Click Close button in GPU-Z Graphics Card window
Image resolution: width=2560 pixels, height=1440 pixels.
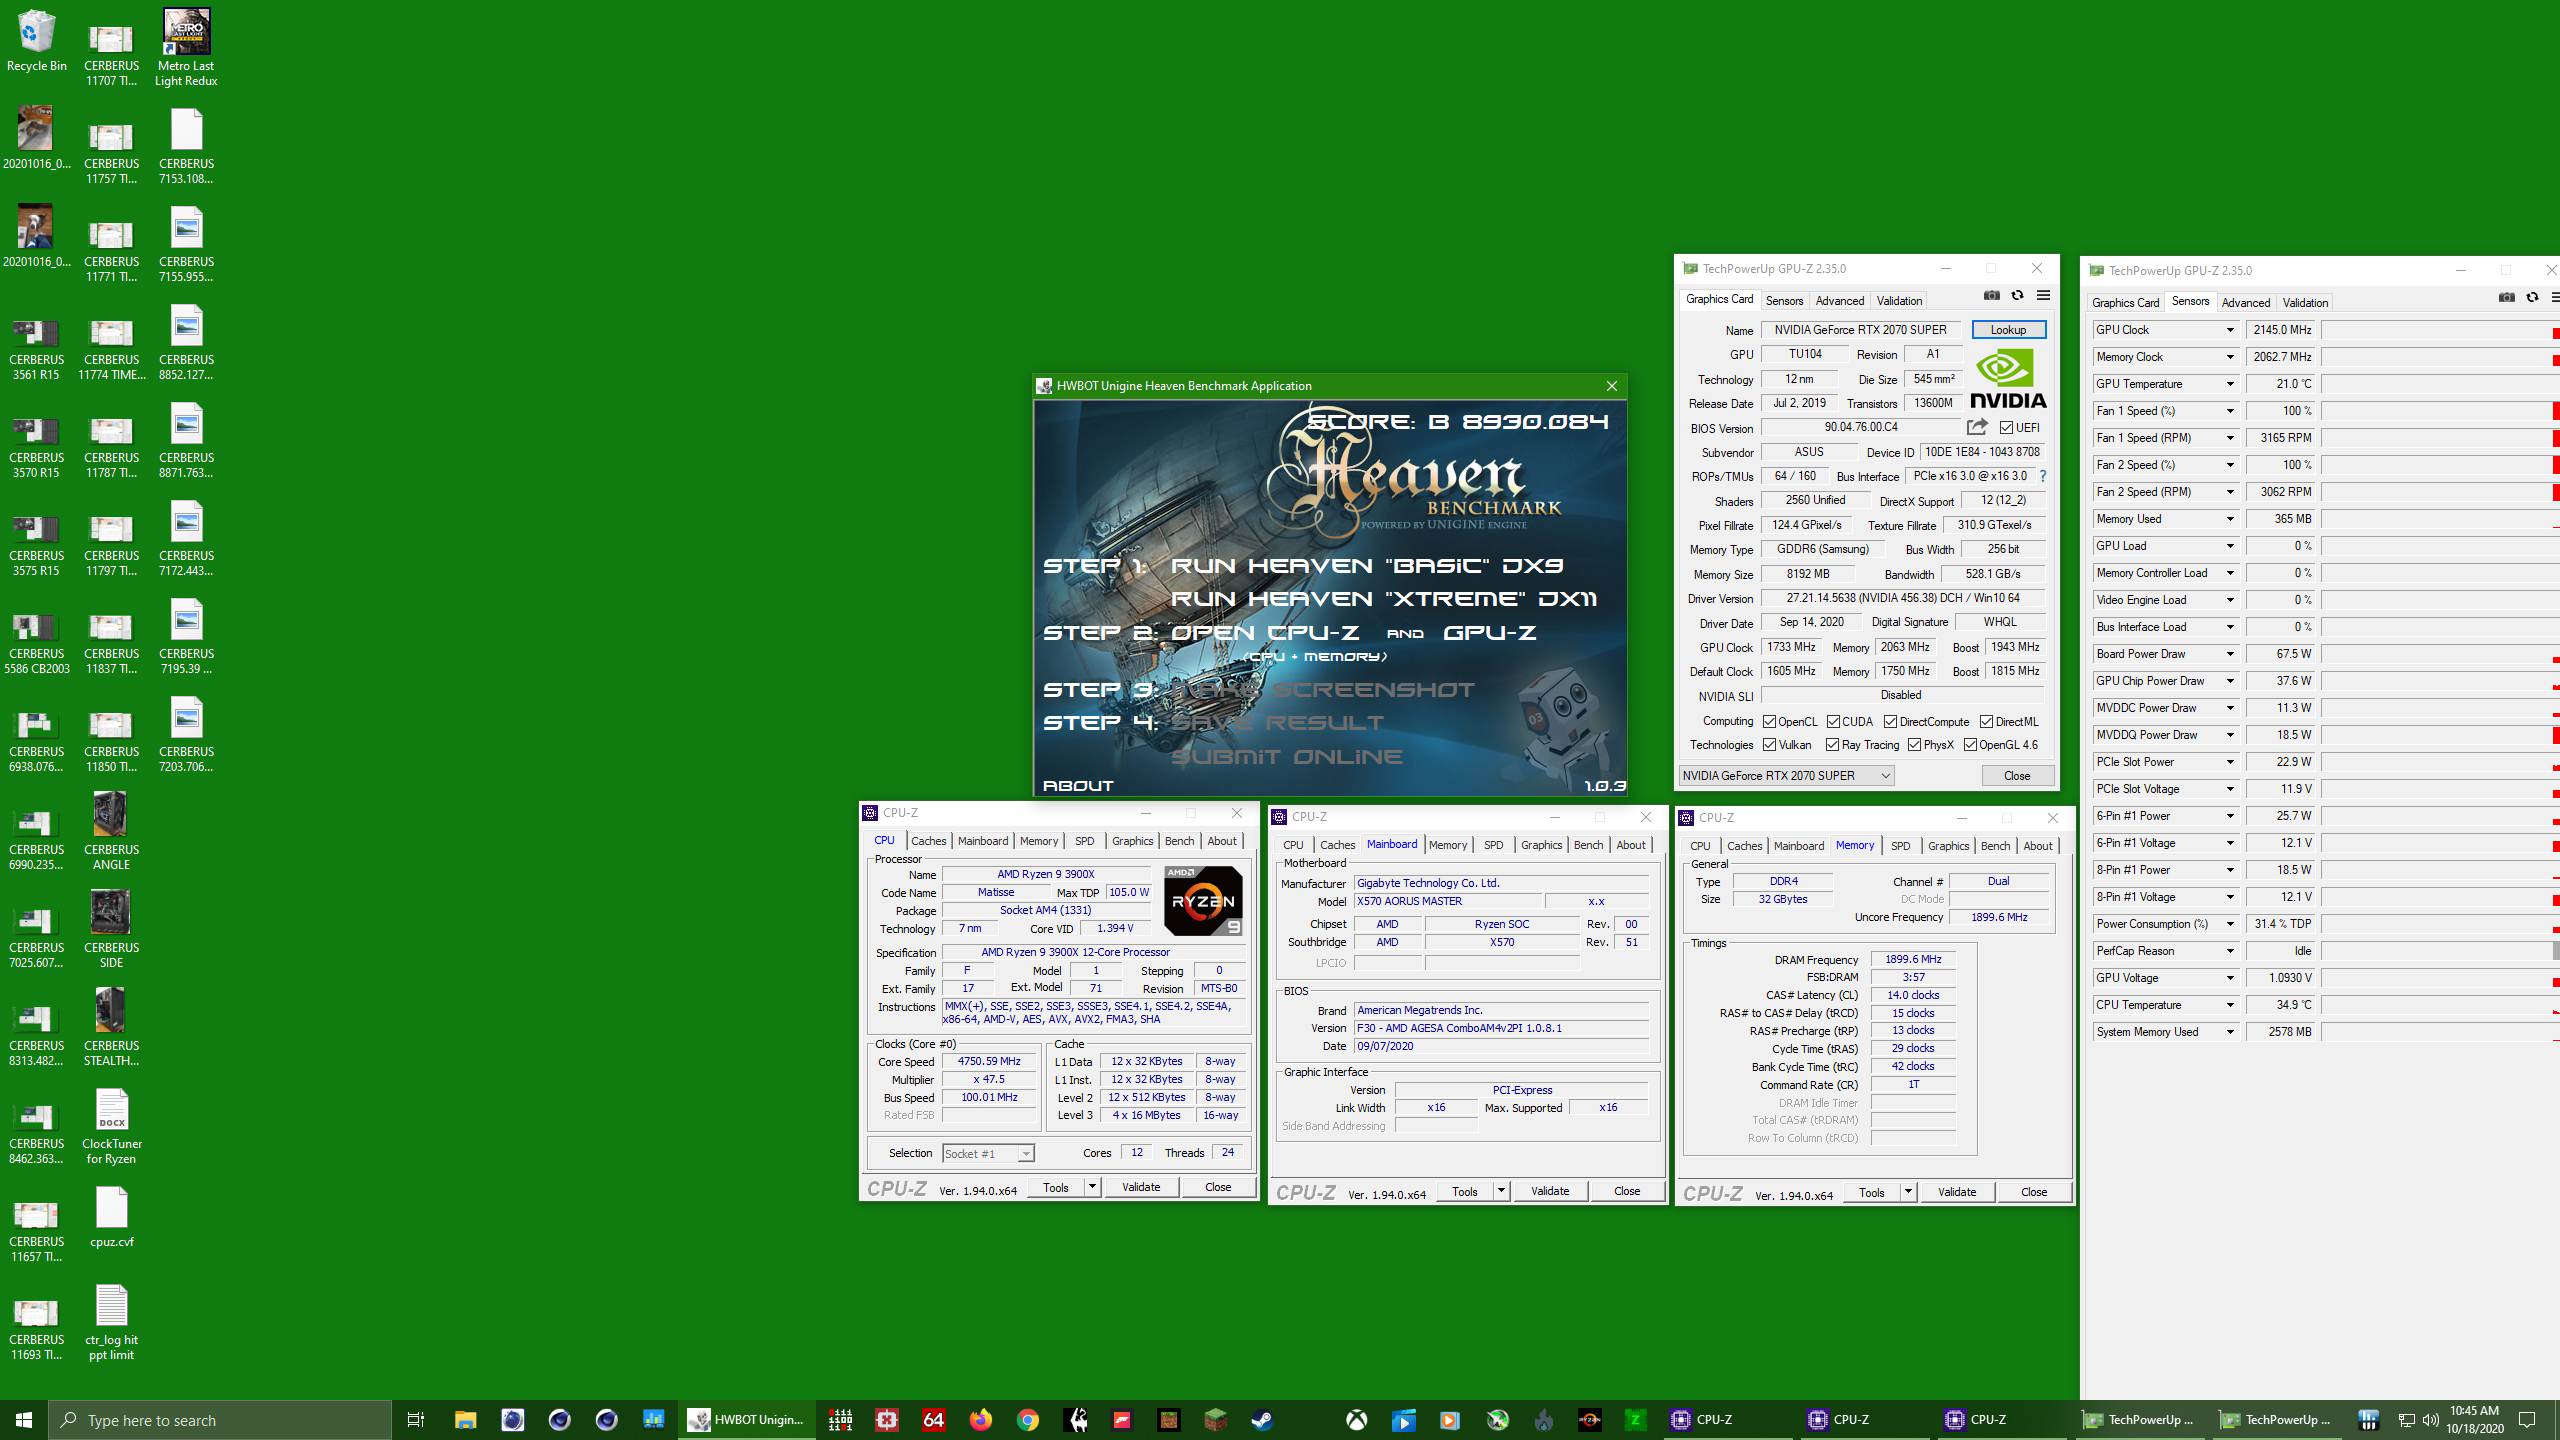pyautogui.click(x=2017, y=775)
